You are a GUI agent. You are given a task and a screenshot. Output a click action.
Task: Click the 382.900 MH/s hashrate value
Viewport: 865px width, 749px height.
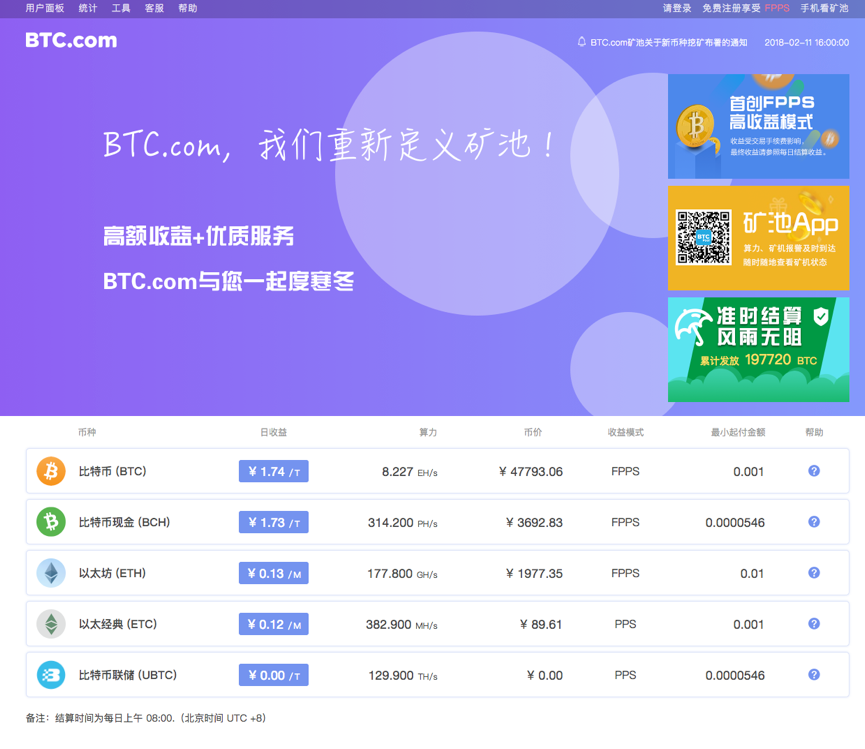[x=402, y=624]
